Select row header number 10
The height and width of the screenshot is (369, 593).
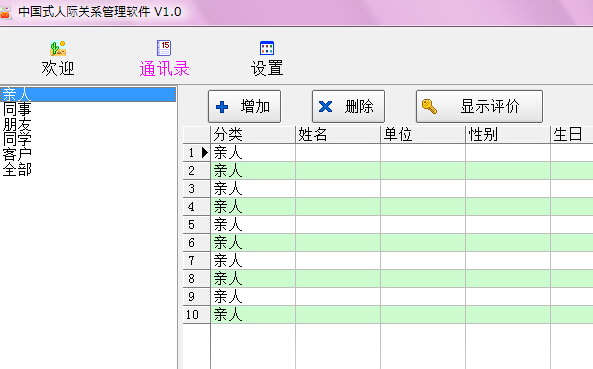pos(197,315)
